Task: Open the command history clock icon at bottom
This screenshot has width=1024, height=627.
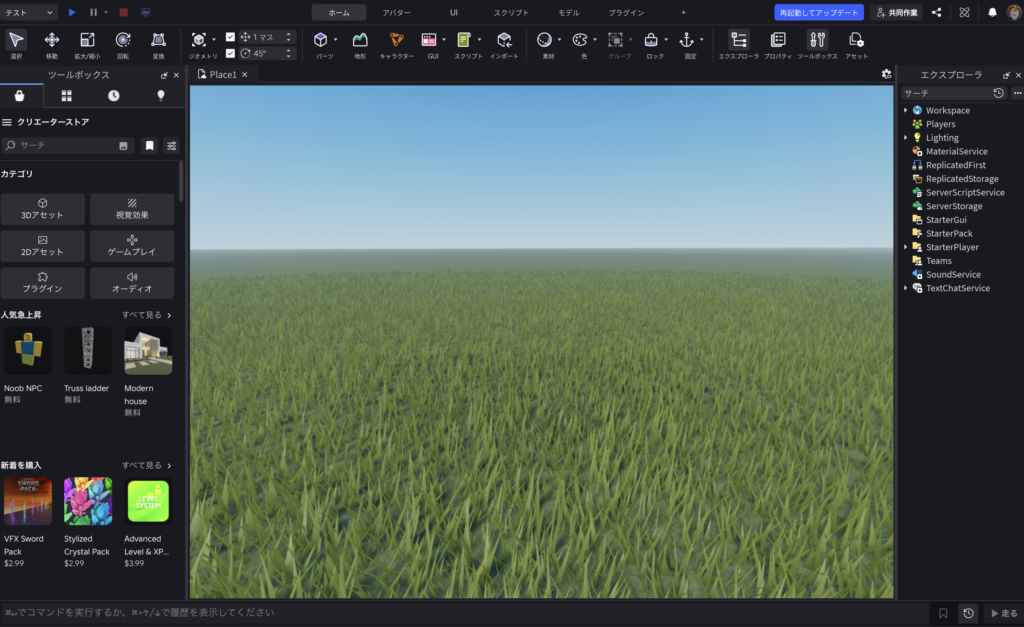Action: (x=968, y=613)
